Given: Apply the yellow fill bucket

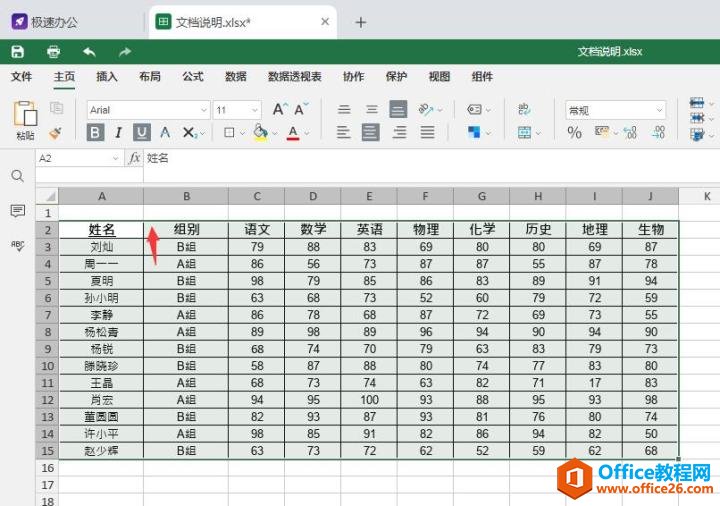Looking at the screenshot, I should [x=260, y=133].
